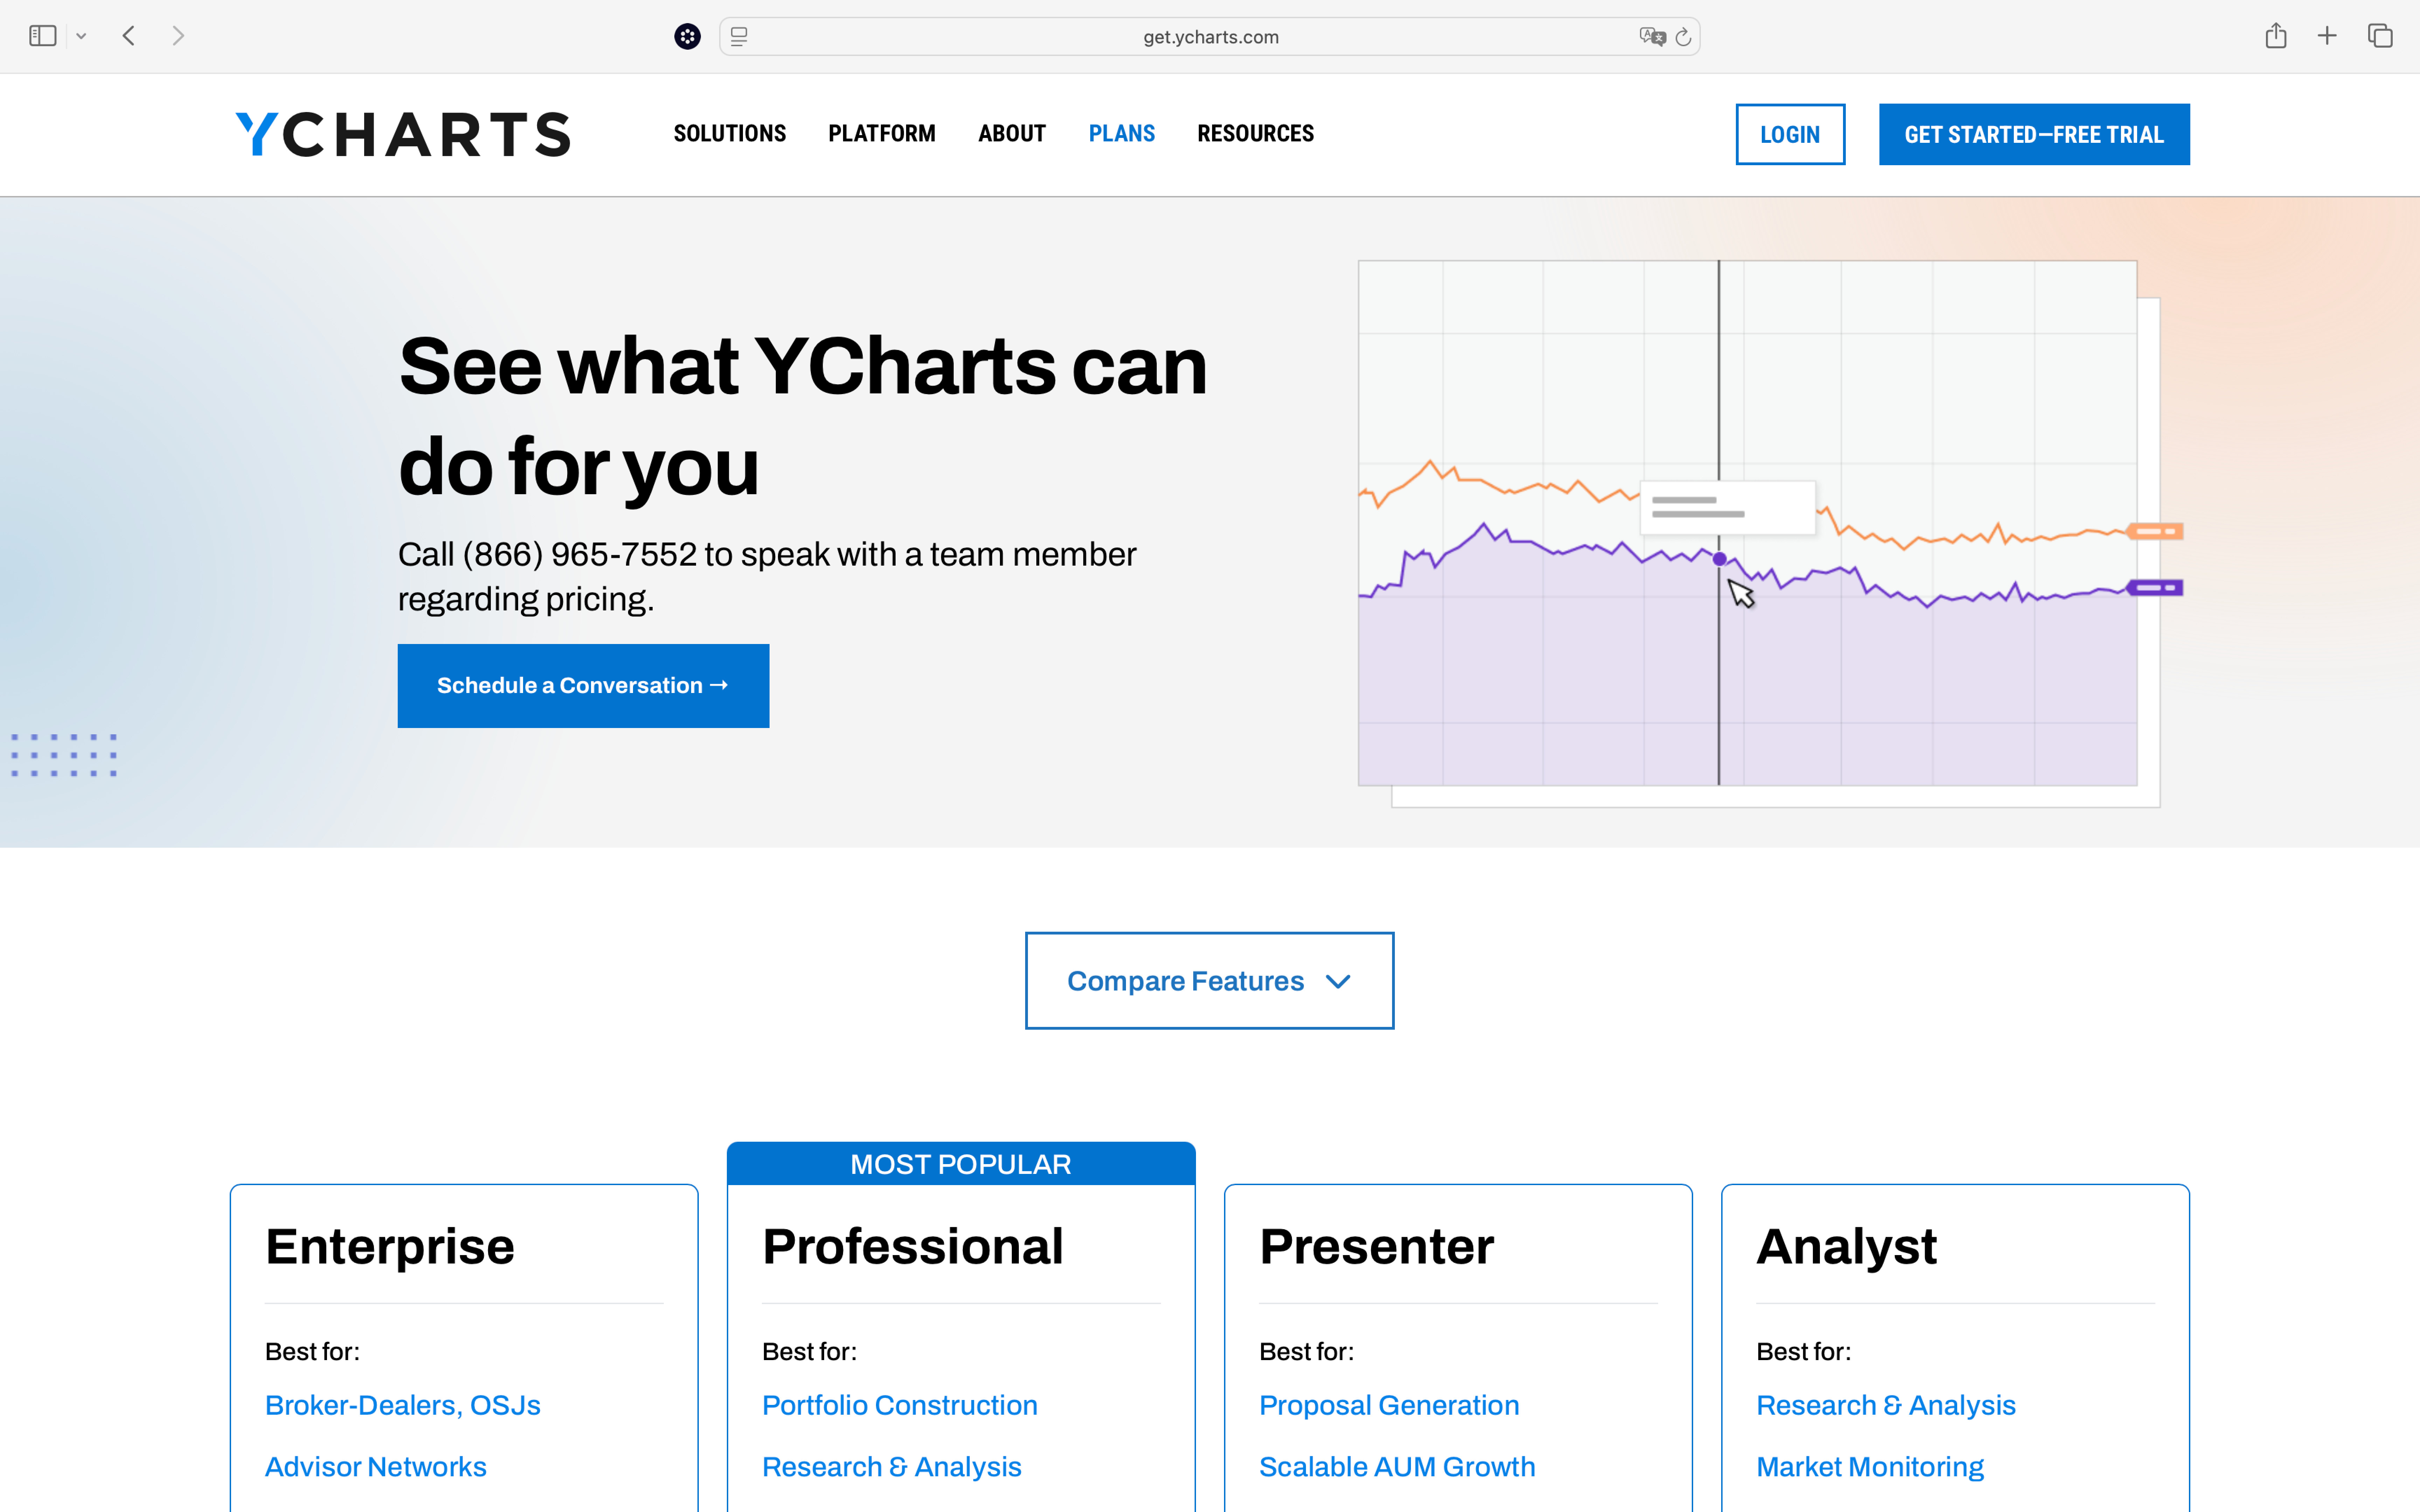Click the 'See what YCharts can do for you' headline
The width and height of the screenshot is (2420, 1512).
803,416
